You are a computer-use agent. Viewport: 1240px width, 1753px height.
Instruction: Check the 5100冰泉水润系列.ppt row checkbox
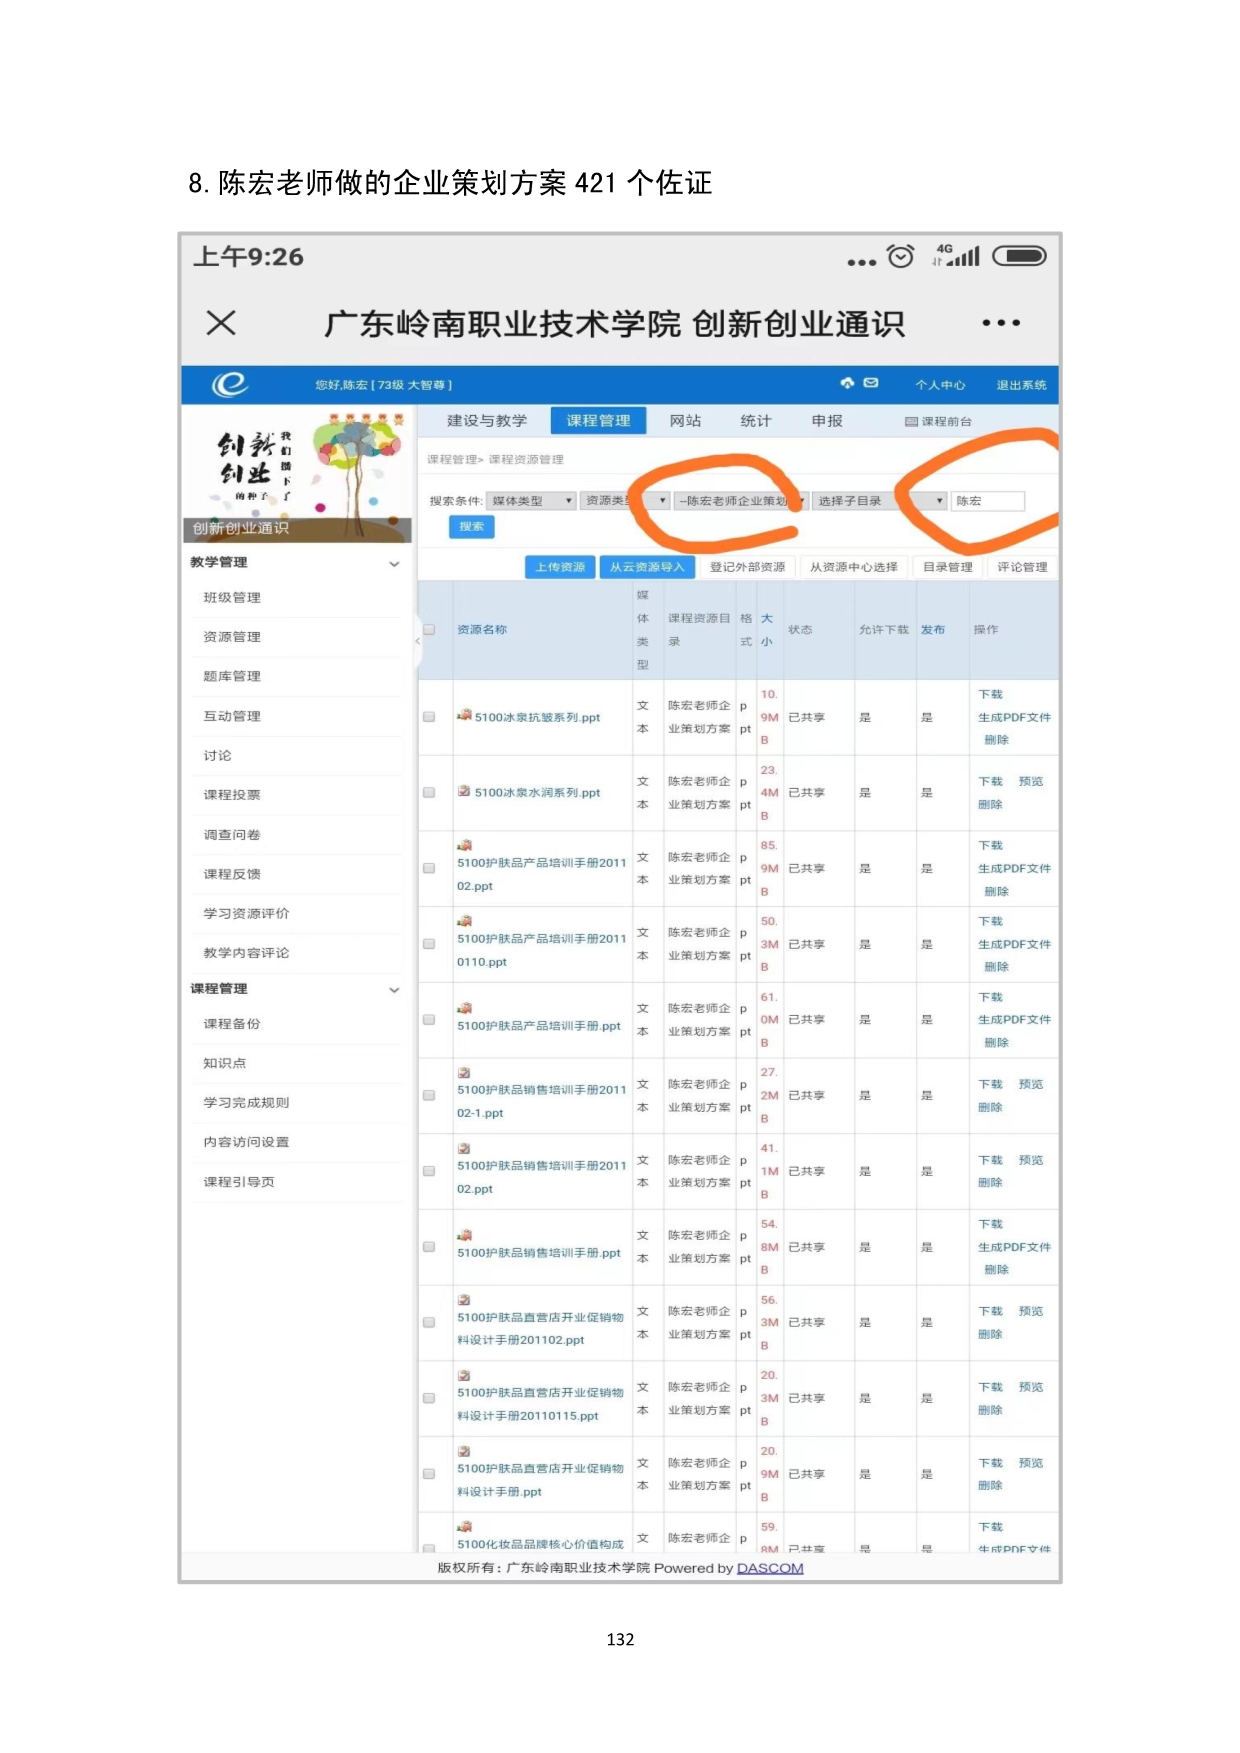(x=429, y=792)
